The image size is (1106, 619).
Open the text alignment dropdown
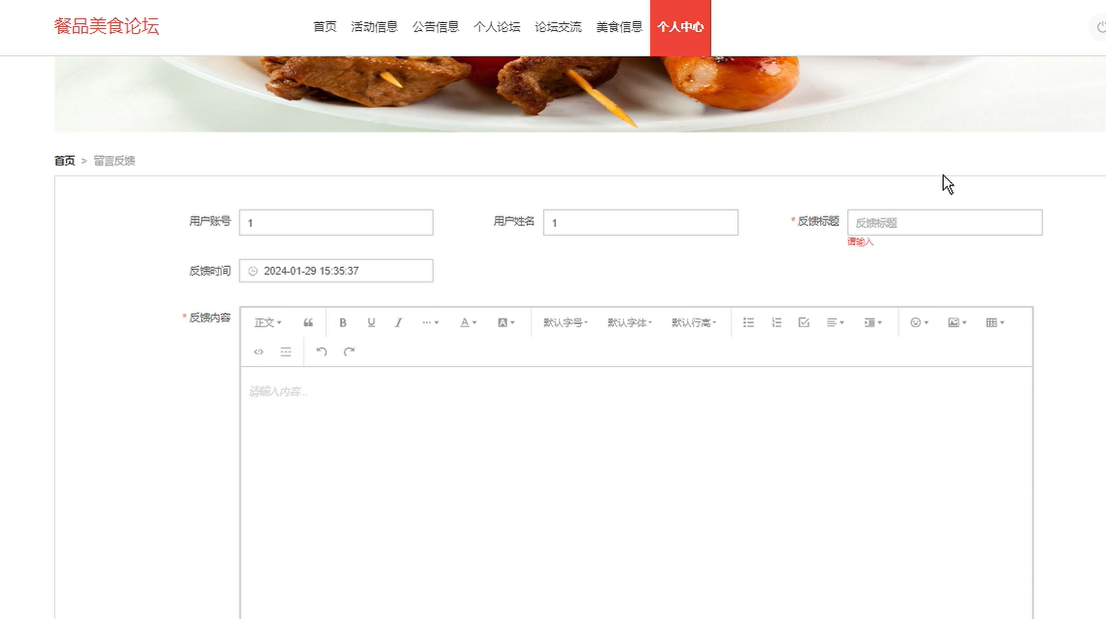coord(835,322)
